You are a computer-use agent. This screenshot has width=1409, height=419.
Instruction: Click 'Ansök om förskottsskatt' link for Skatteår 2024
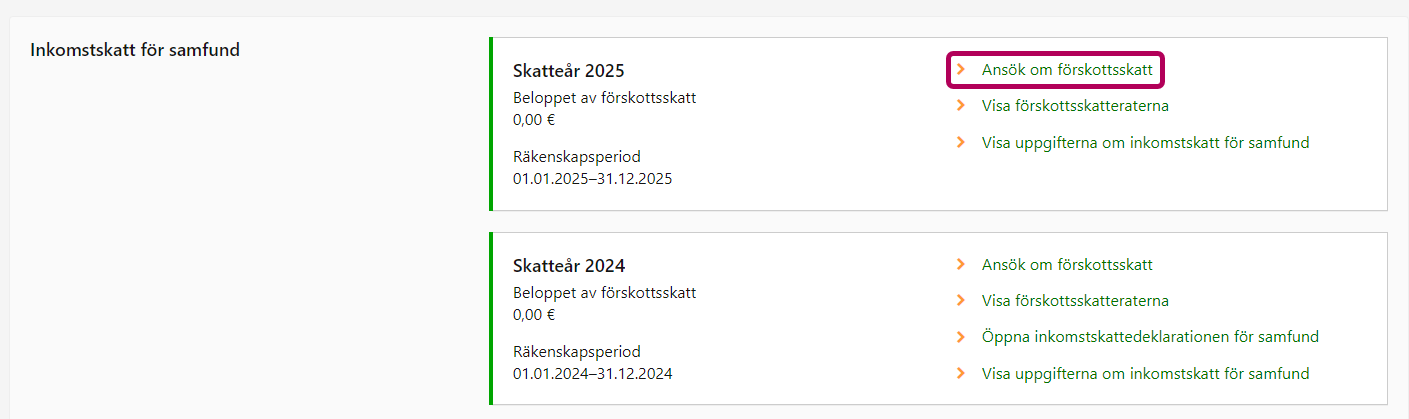pos(1067,265)
